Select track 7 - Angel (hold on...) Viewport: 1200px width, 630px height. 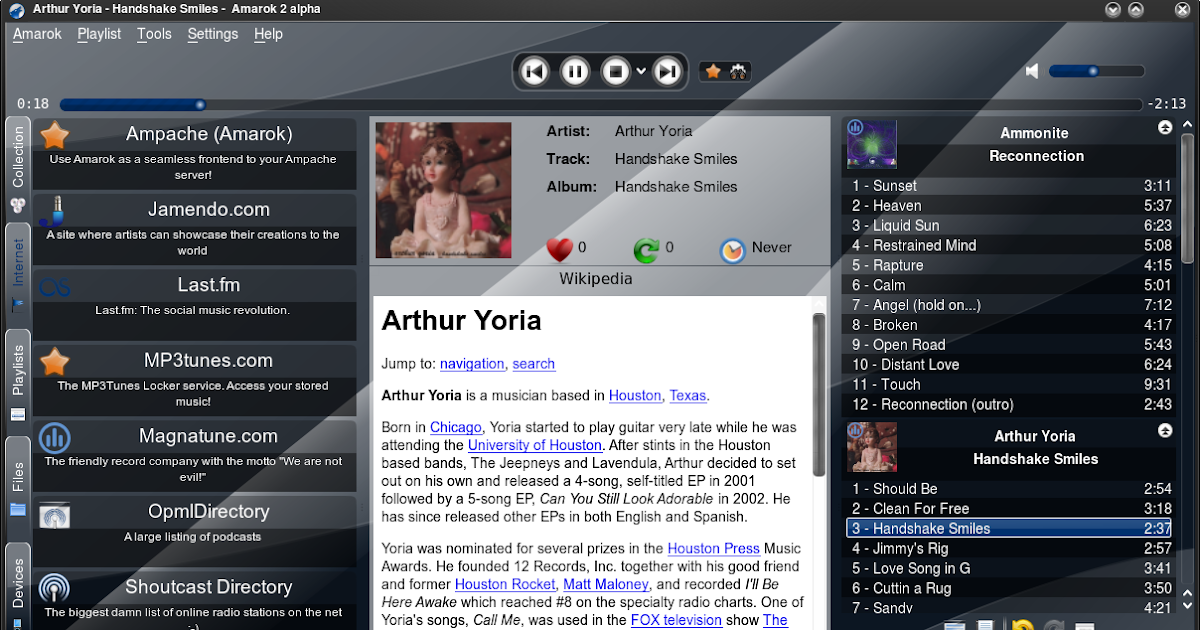pos(1011,305)
